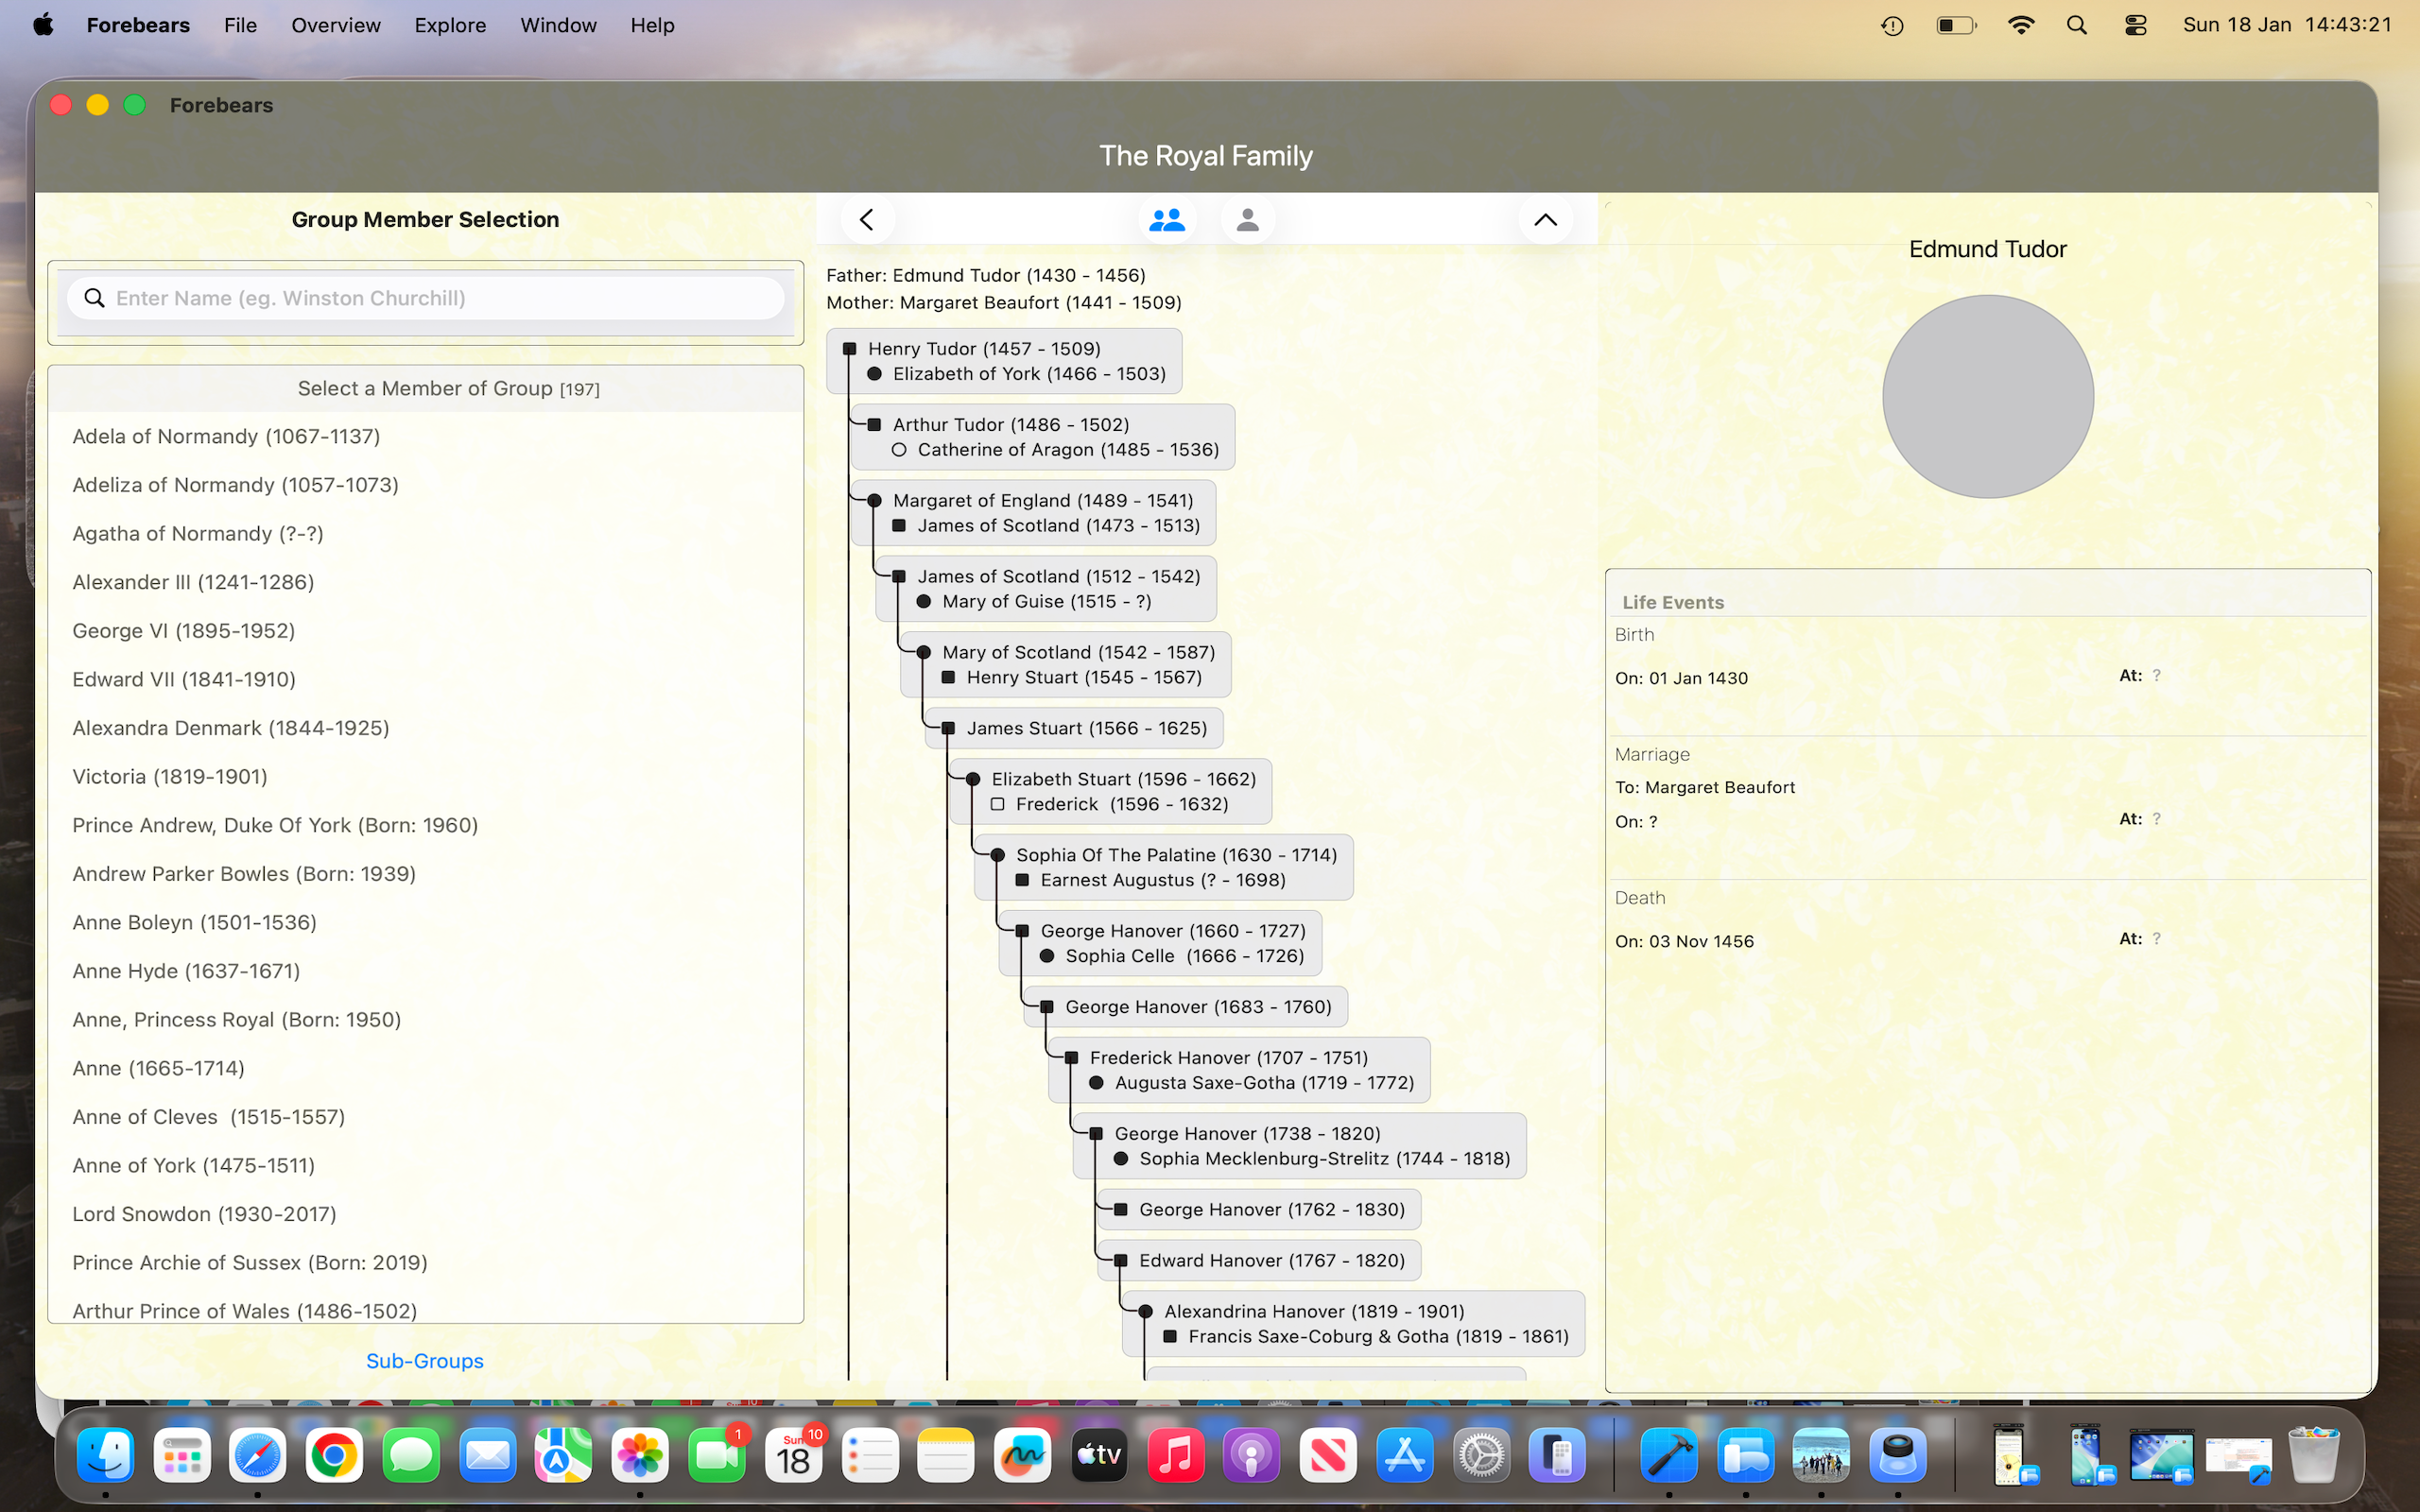Viewport: 2420px width, 1512px height.
Task: Click the Father: Edmund Tudor line
Action: 985,275
